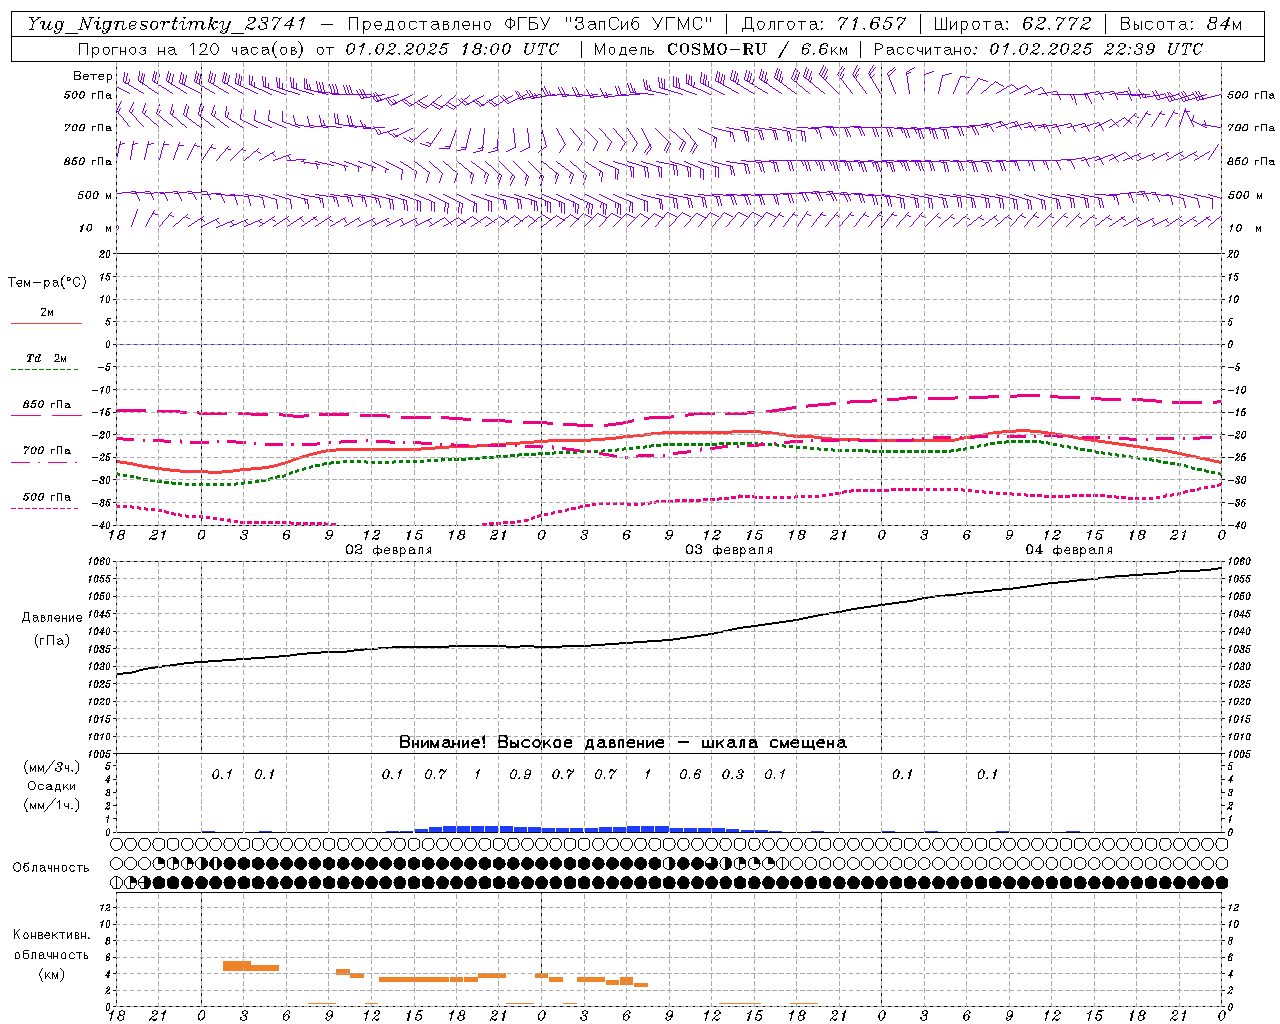
Task: Click the Тем-ра(°C) axis label
Action: 47,283
